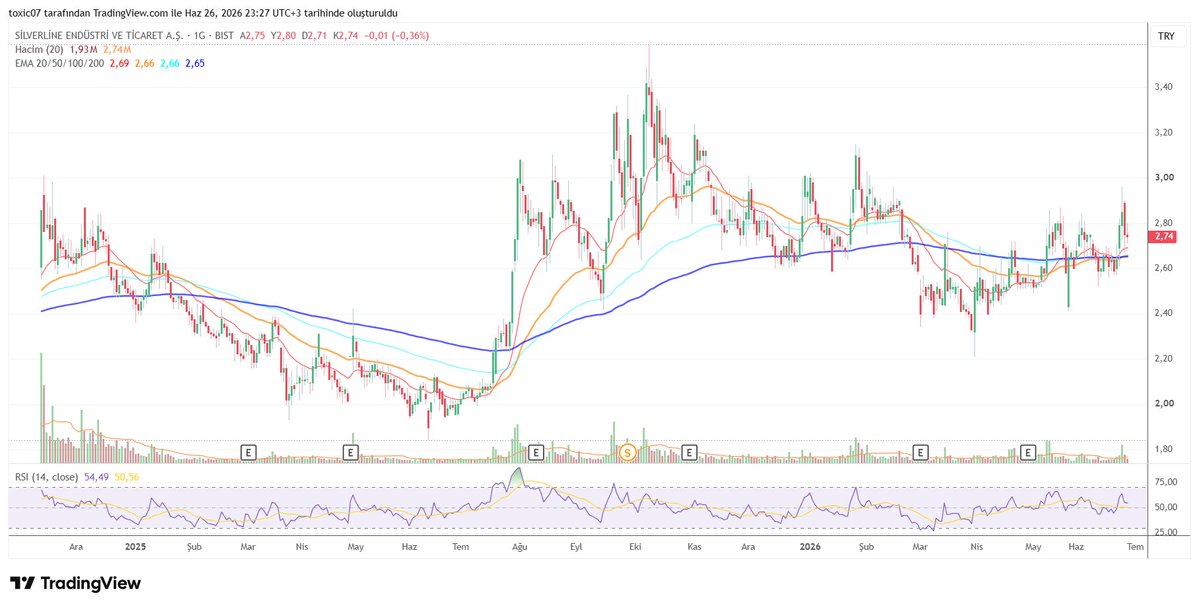The image size is (1199, 608).
Task: Click the red current price label 2,74
Action: pos(1164,237)
